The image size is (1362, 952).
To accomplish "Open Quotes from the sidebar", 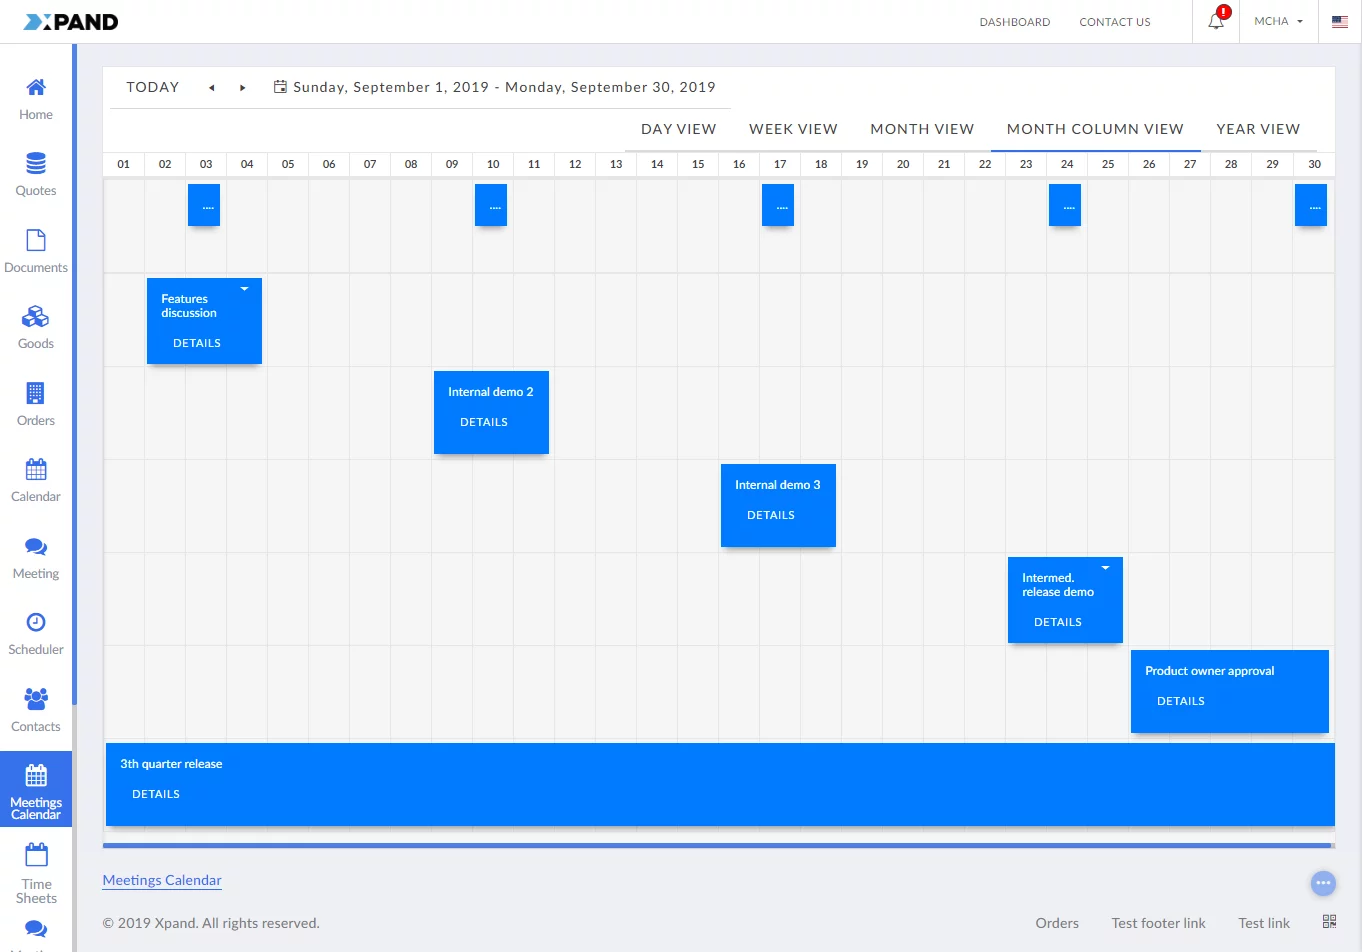I will [x=36, y=164].
